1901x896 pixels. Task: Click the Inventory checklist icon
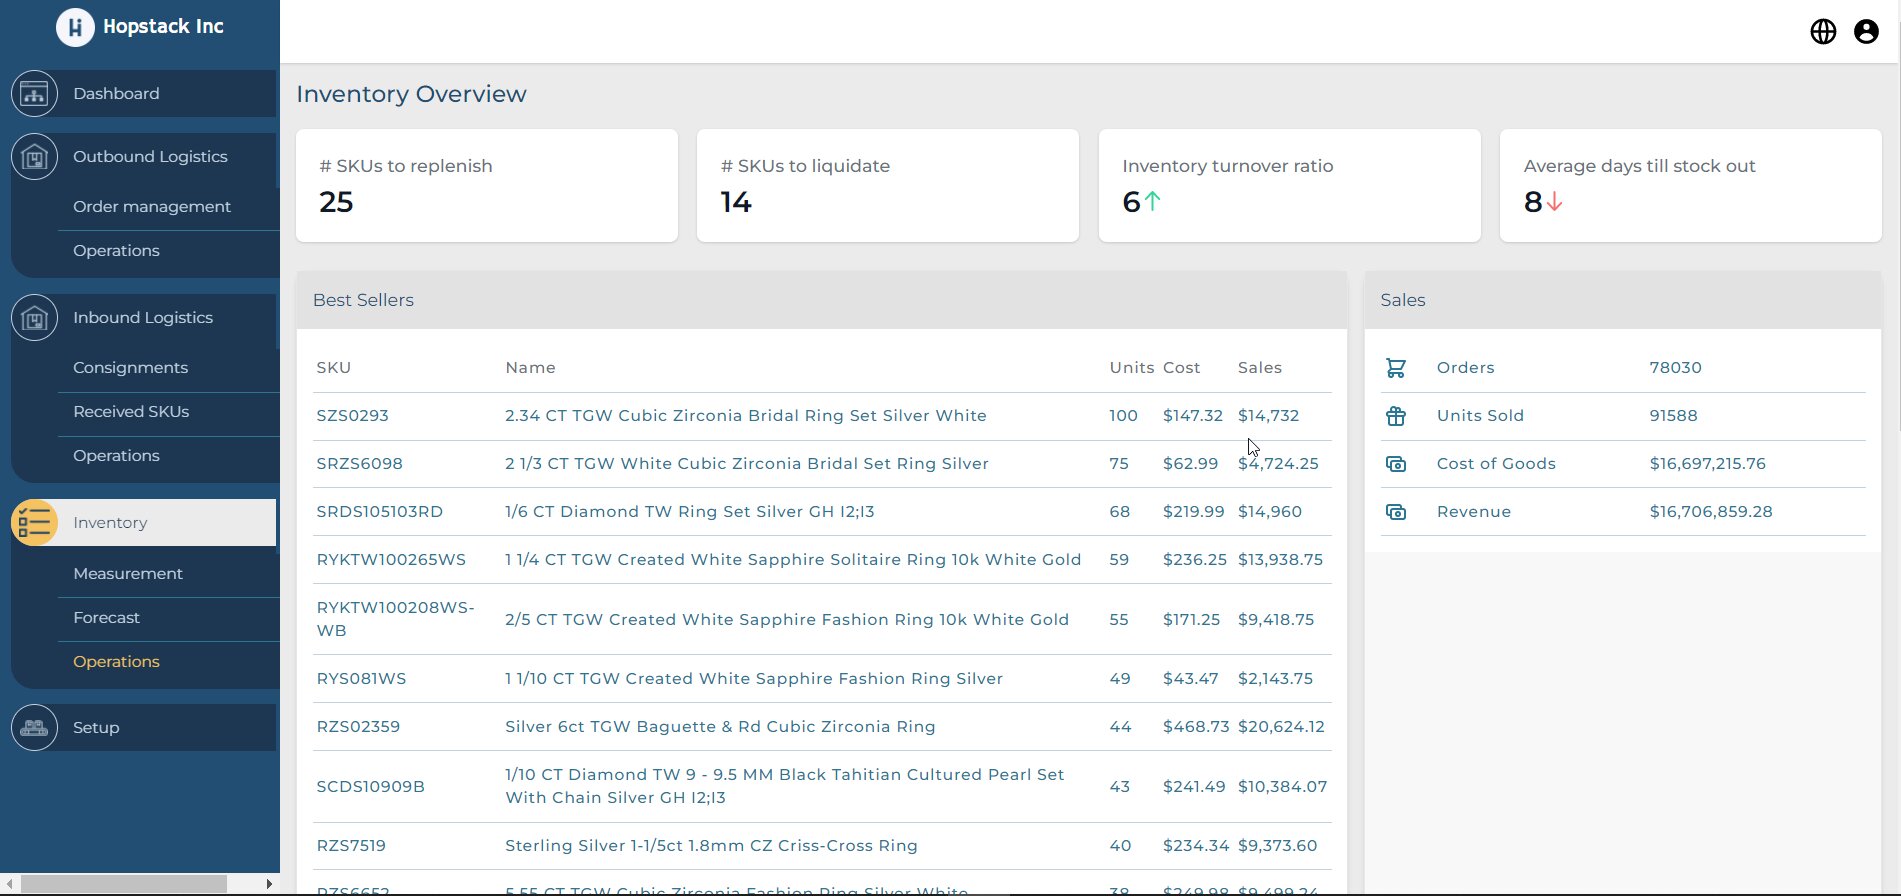click(34, 523)
